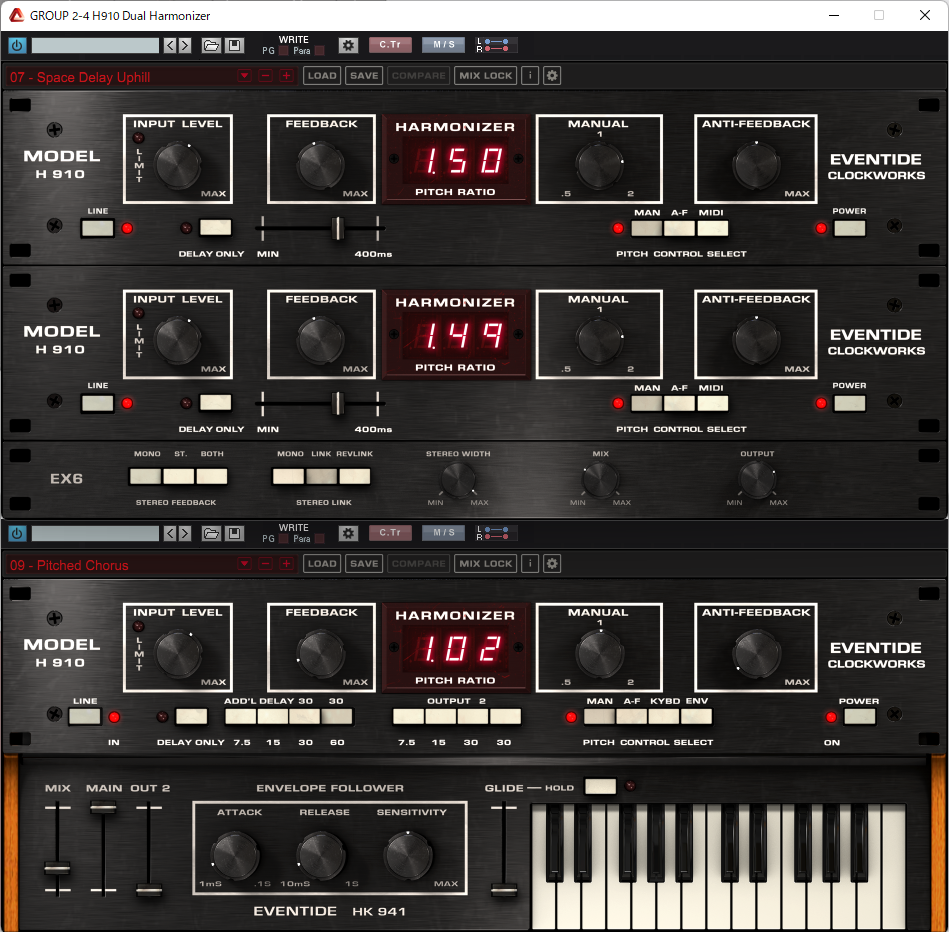
Task: Select MIDI pitch control on first H910 unit
Action: (x=712, y=229)
